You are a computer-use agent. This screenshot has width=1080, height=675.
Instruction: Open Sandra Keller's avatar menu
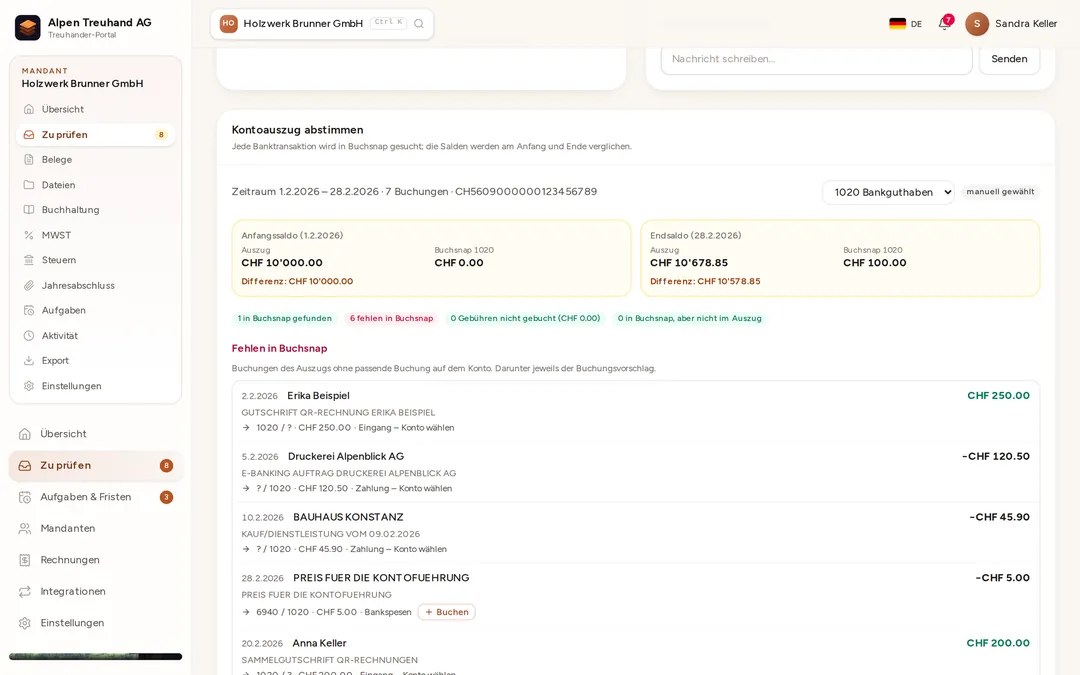pyautogui.click(x=977, y=23)
